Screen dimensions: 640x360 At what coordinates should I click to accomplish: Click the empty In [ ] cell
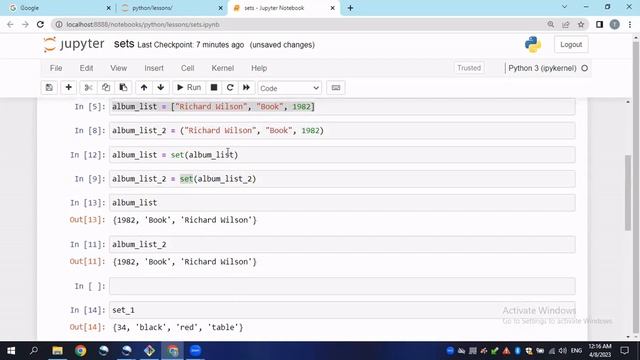click(342, 286)
